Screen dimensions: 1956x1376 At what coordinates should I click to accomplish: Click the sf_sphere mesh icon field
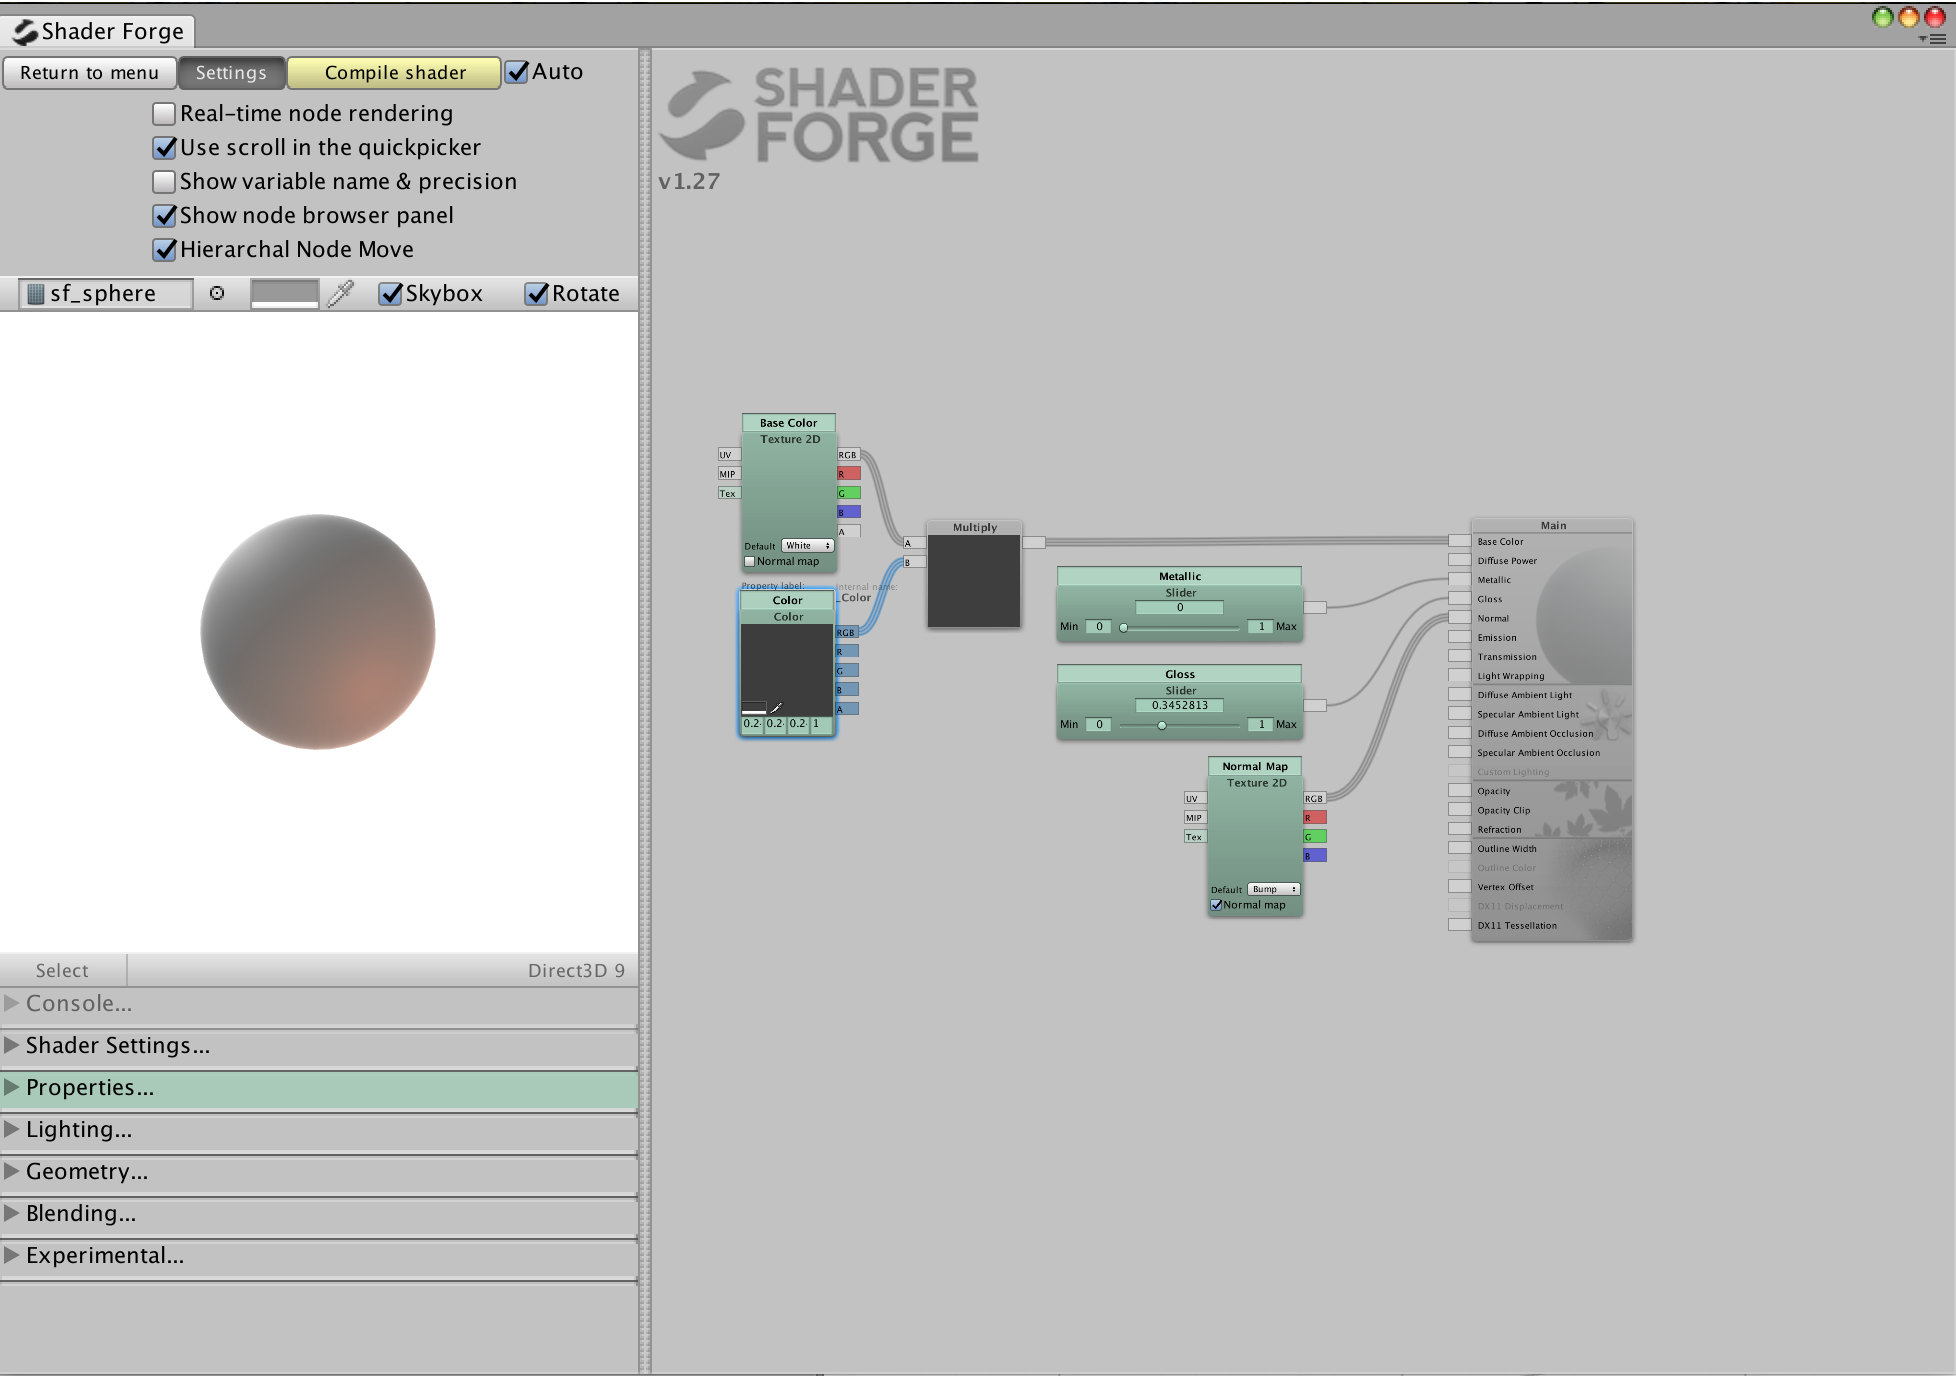point(106,293)
